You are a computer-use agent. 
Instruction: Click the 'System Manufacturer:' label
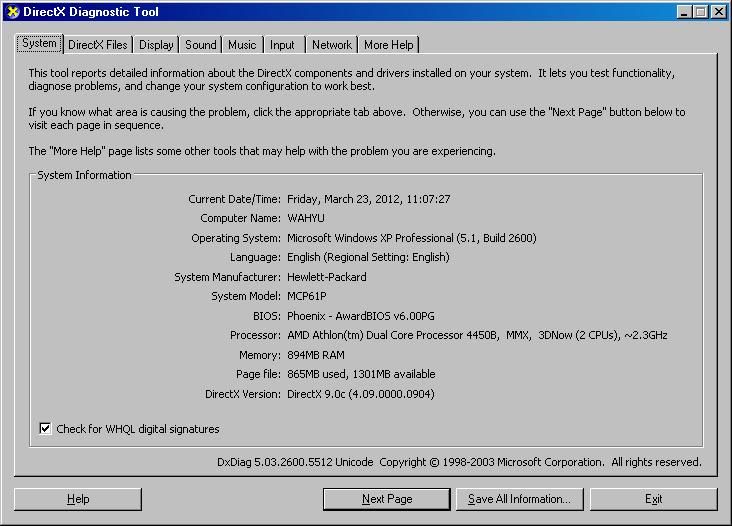pos(227,277)
